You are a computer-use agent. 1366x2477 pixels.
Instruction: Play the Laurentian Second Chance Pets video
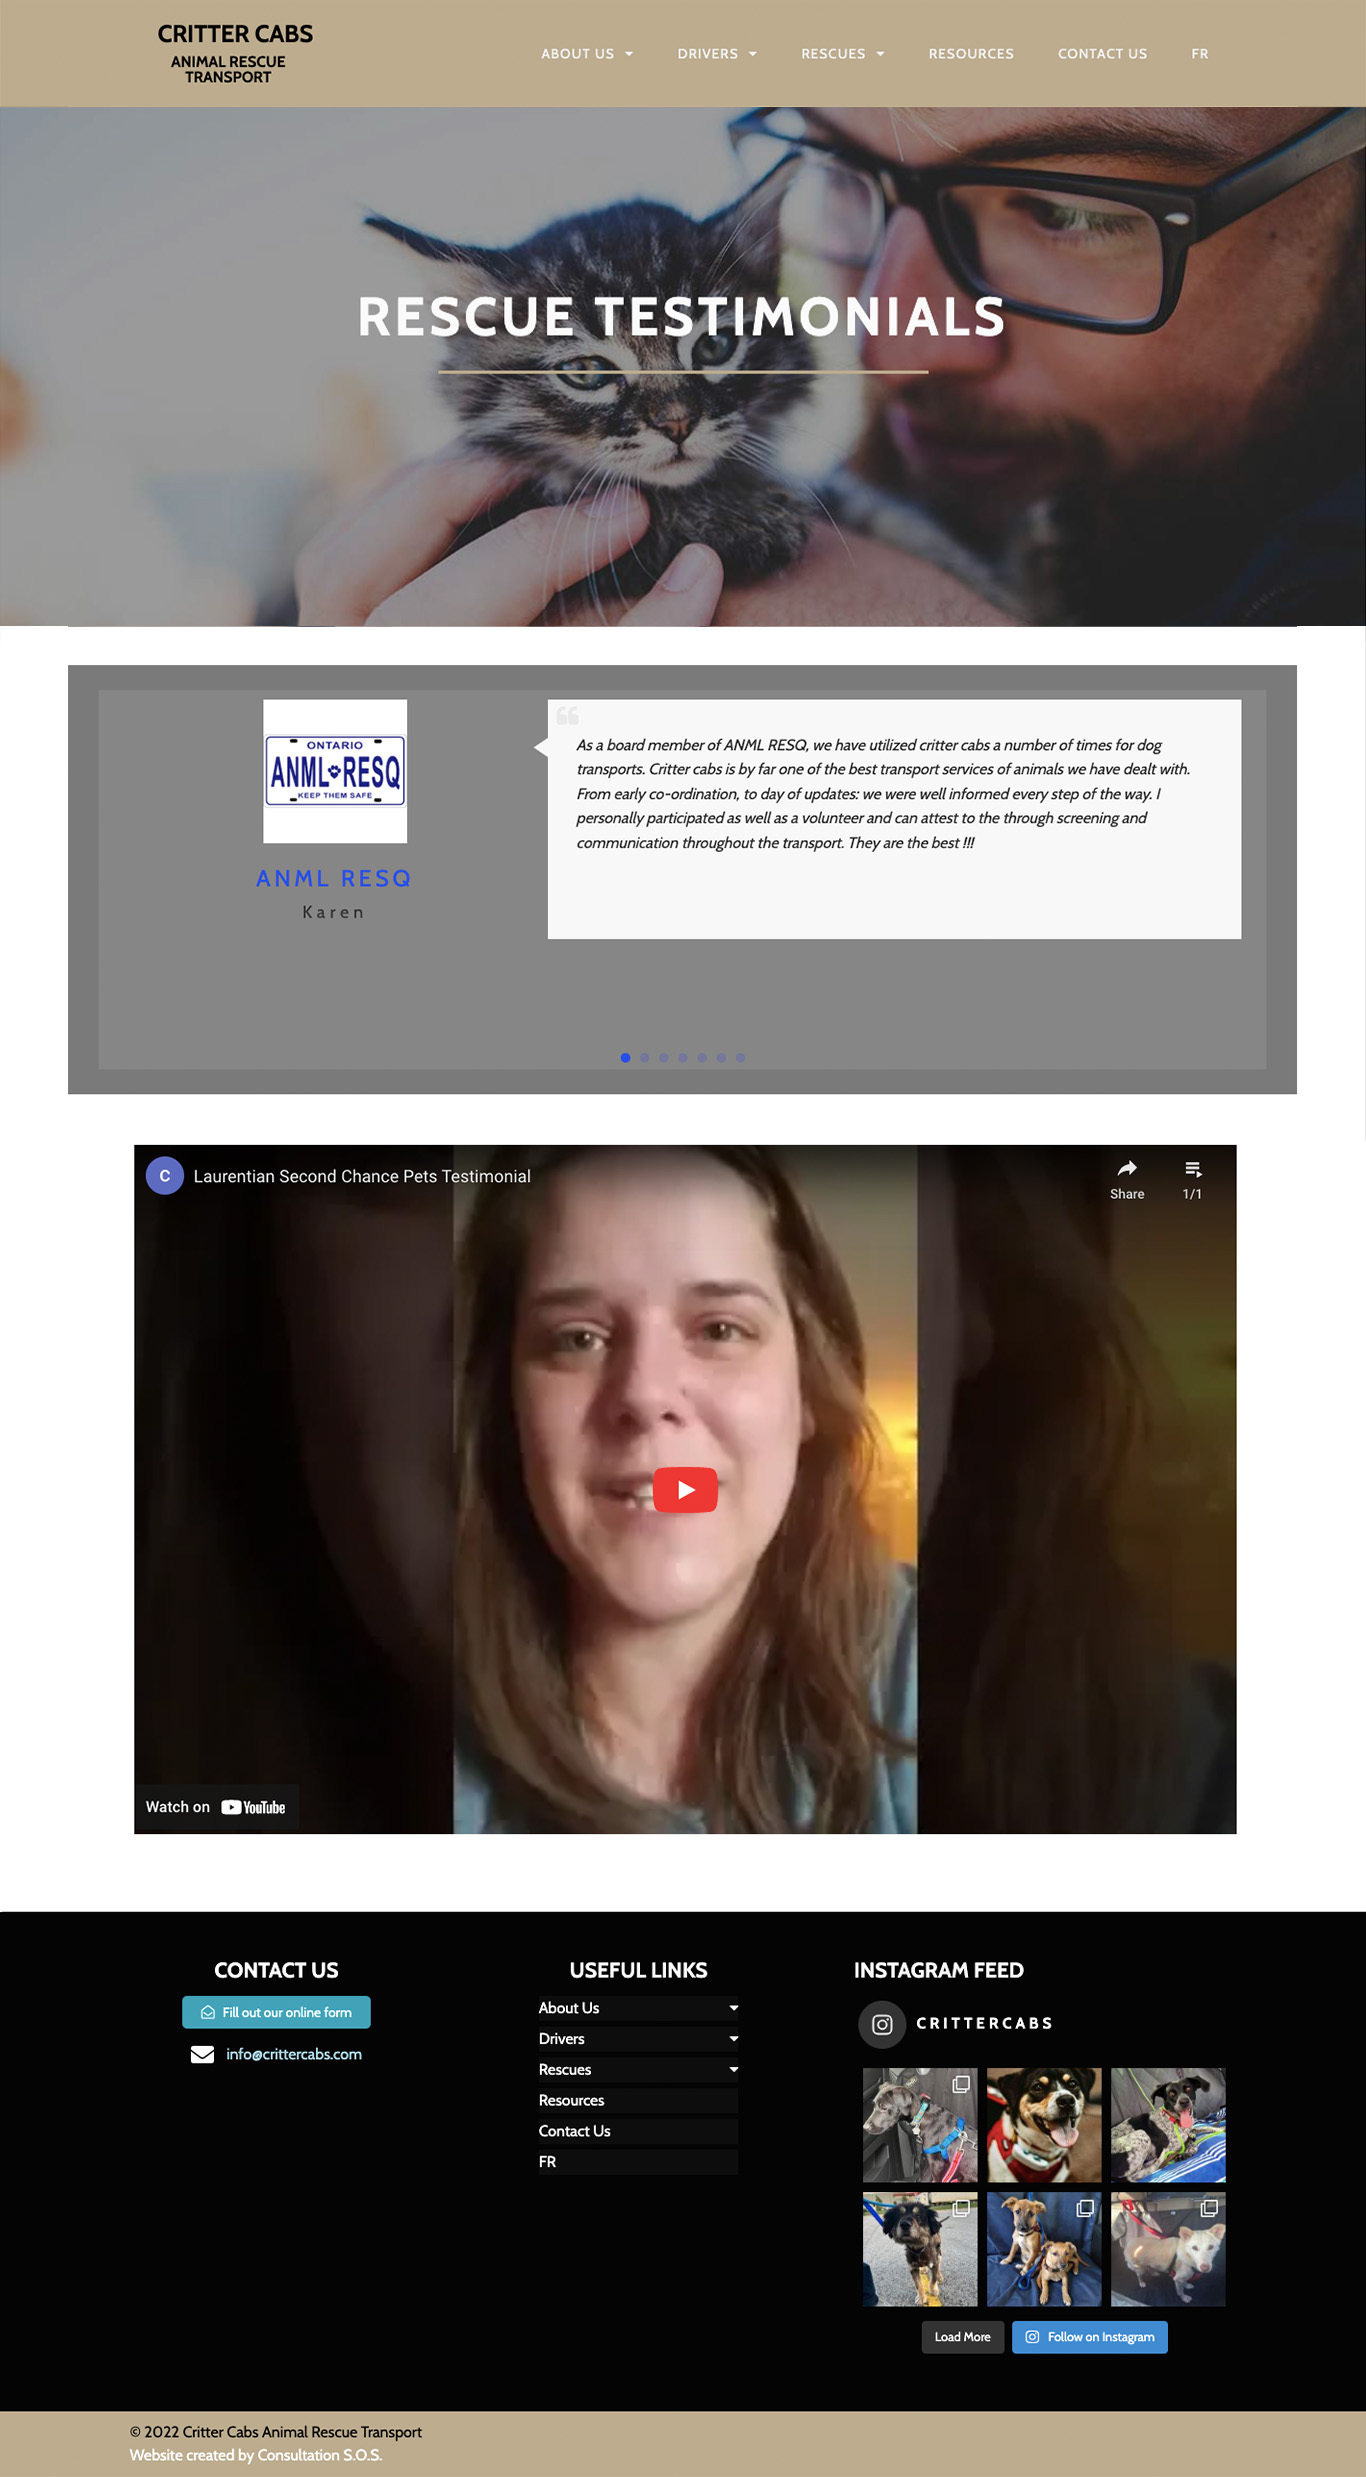click(x=685, y=1489)
